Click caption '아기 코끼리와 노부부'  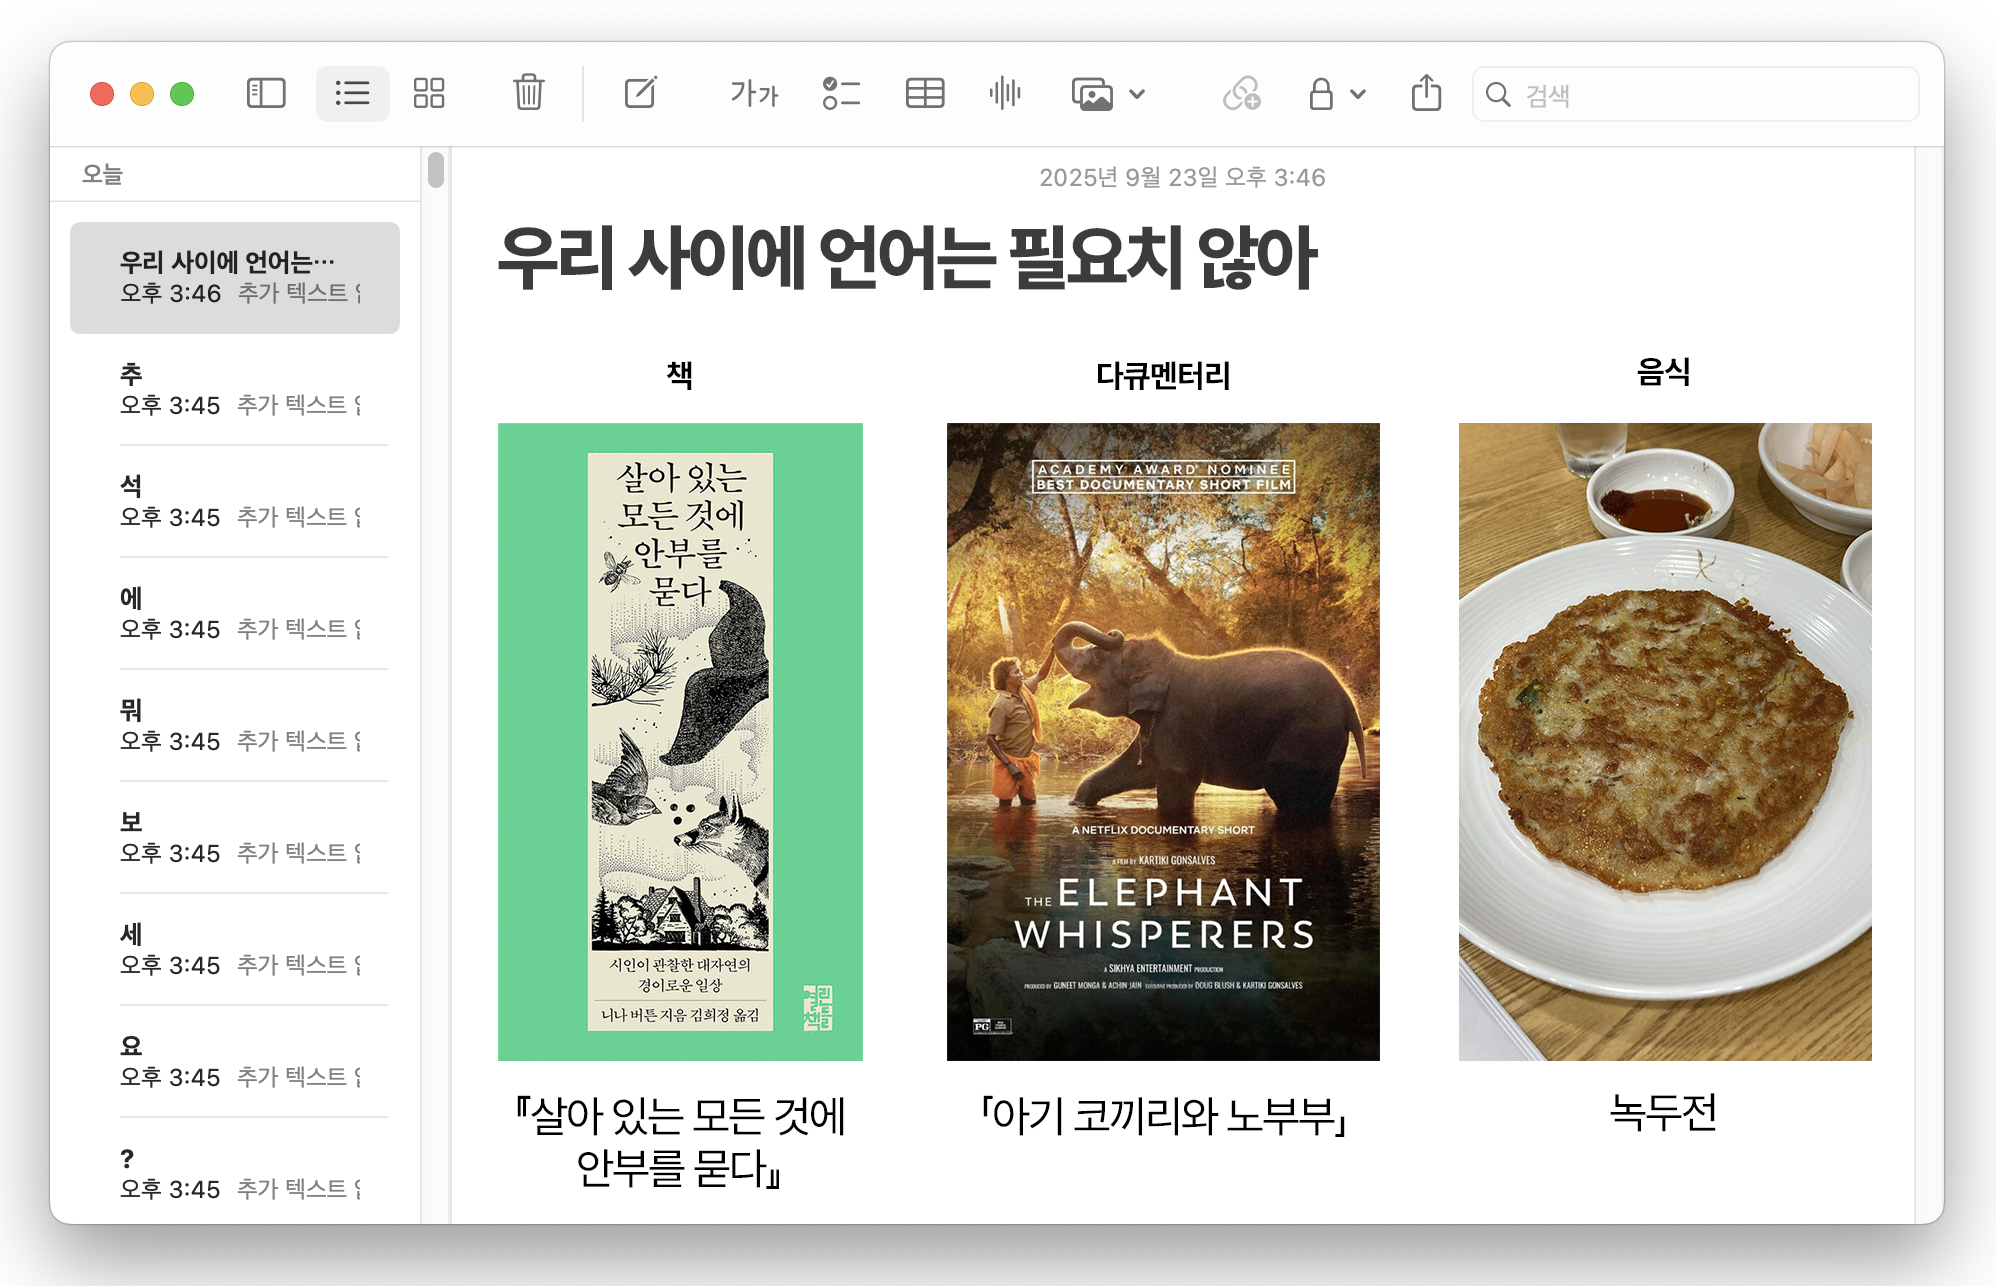[1163, 1116]
